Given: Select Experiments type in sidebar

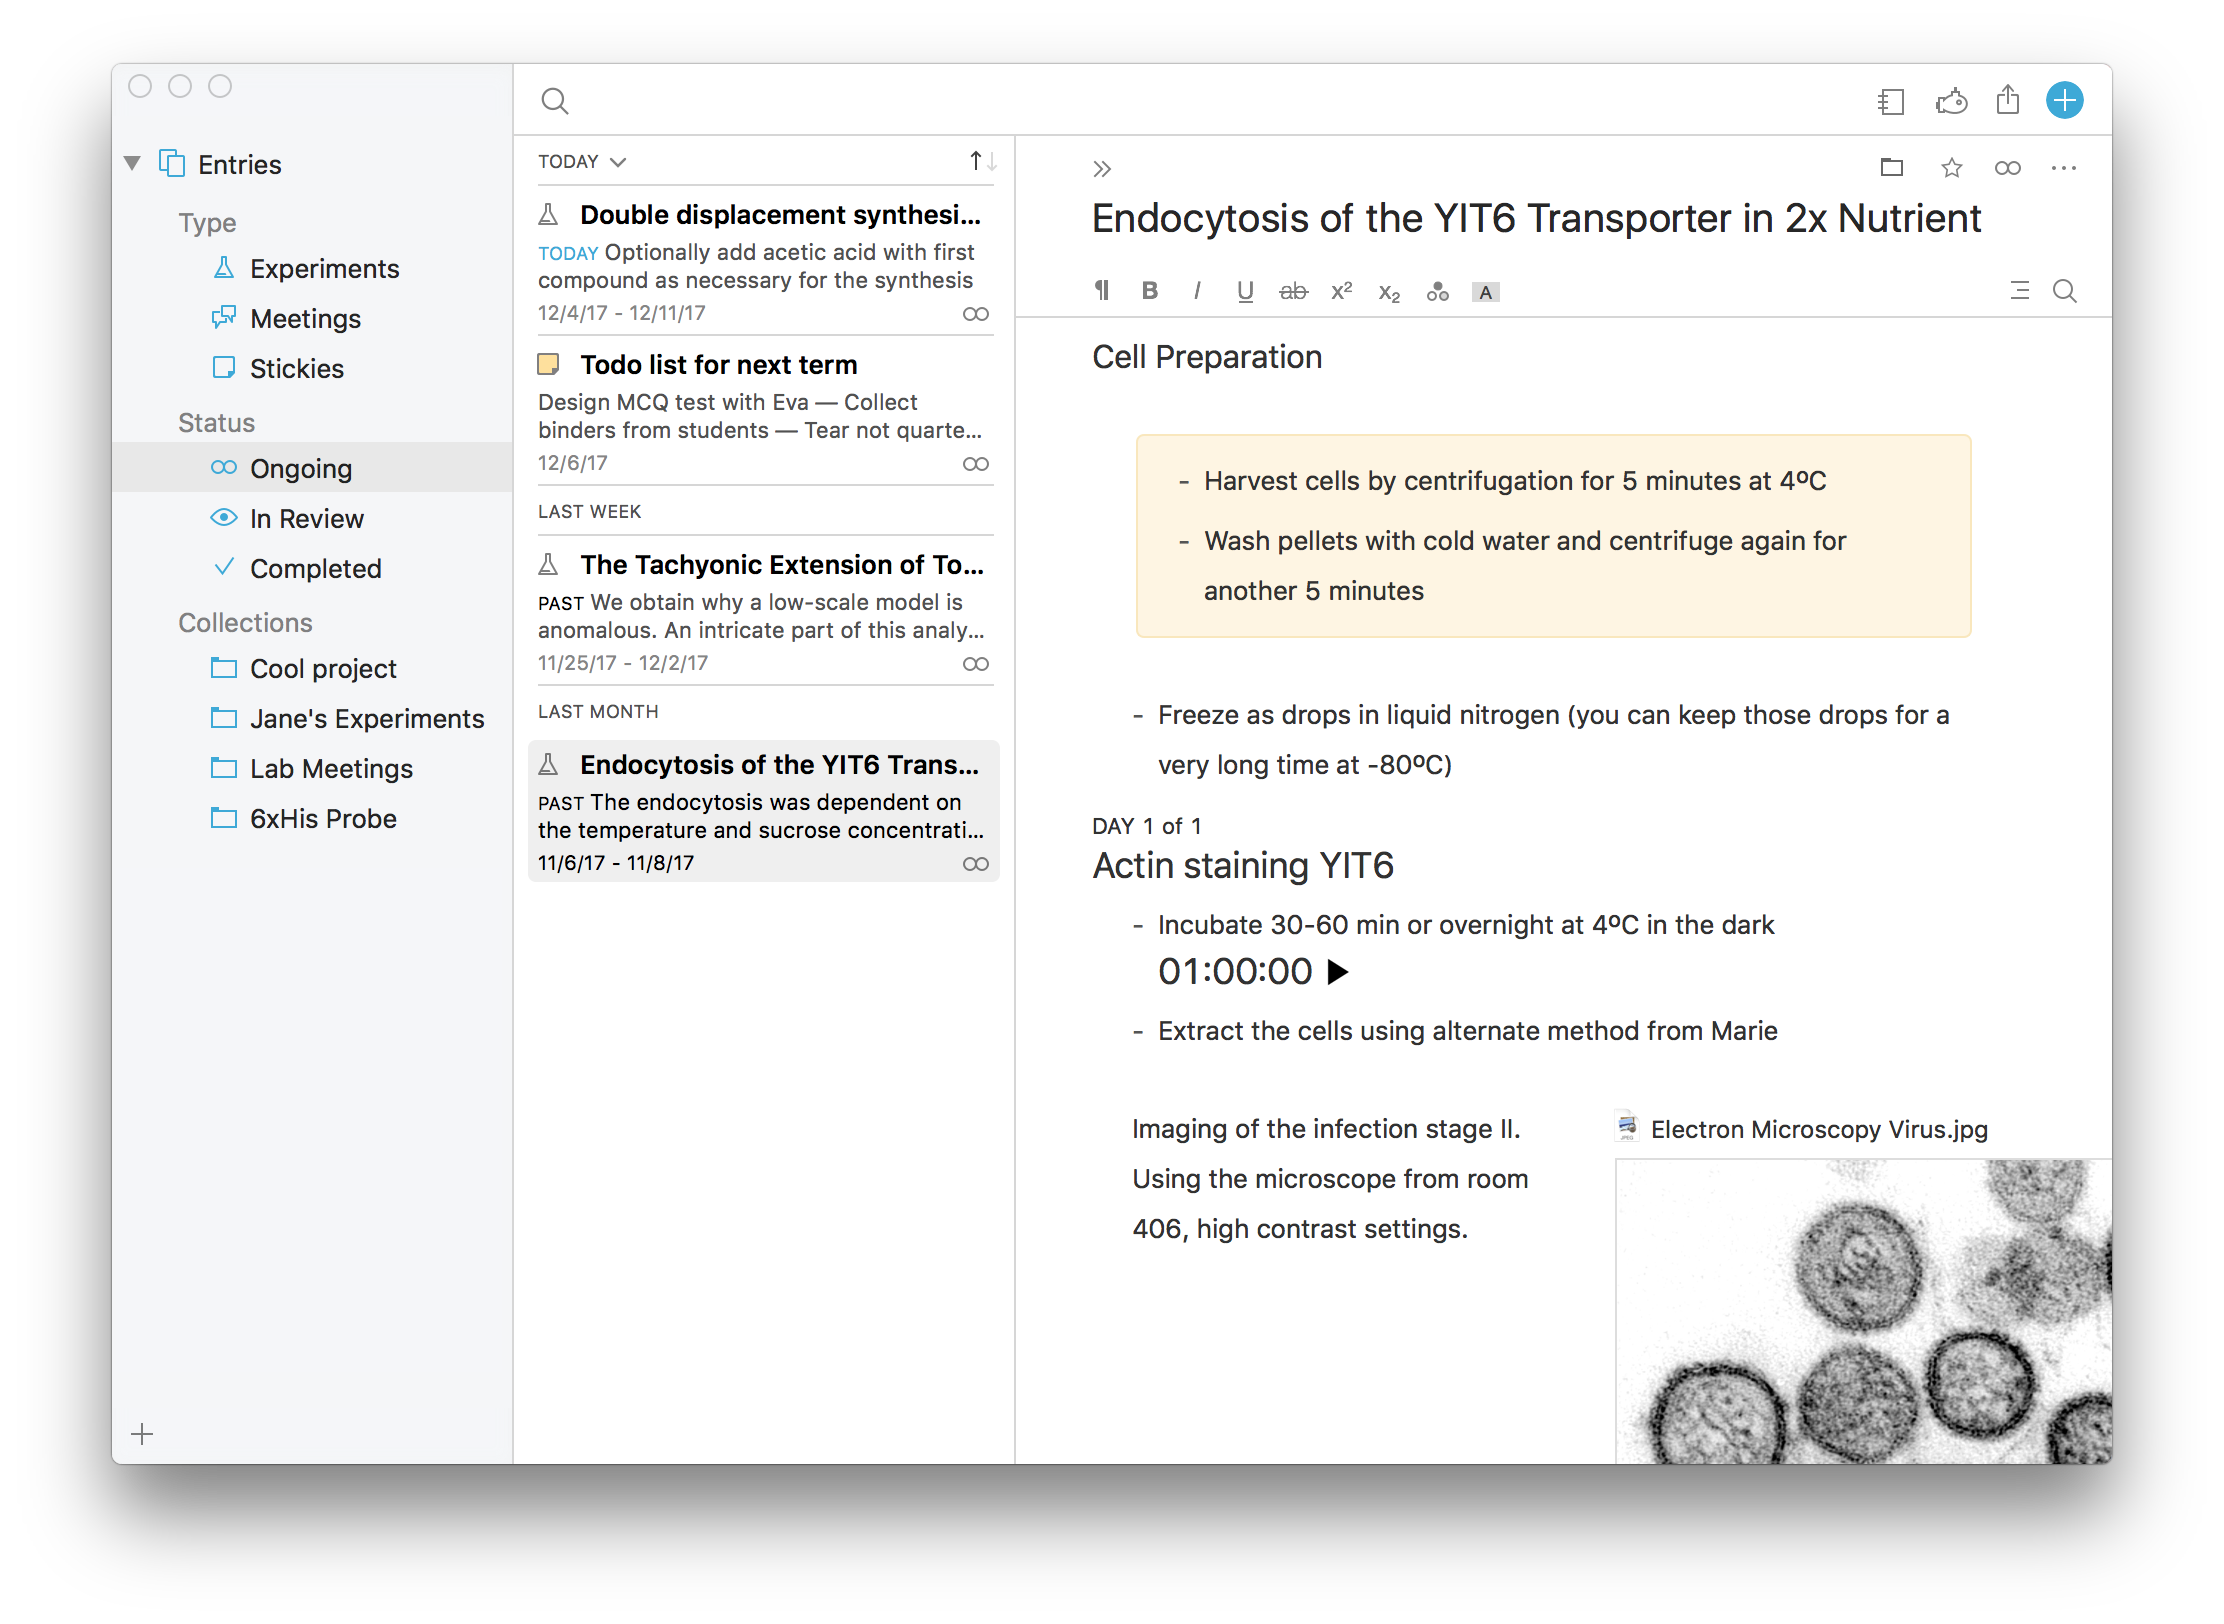Looking at the screenshot, I should pyautogui.click(x=323, y=269).
